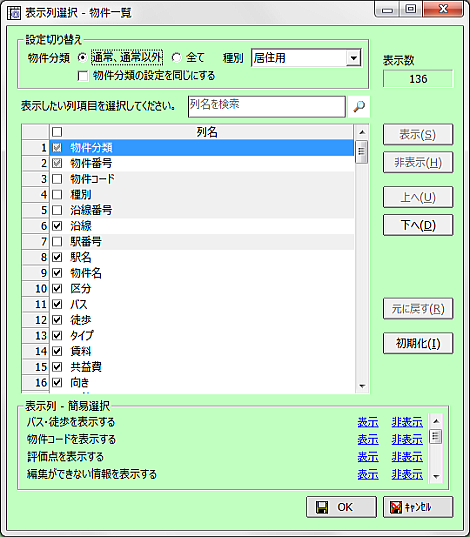Image resolution: width=470 pixels, height=537 pixels.
Task: Click 非表示 link for 評価点を表示する
Action: [407, 457]
